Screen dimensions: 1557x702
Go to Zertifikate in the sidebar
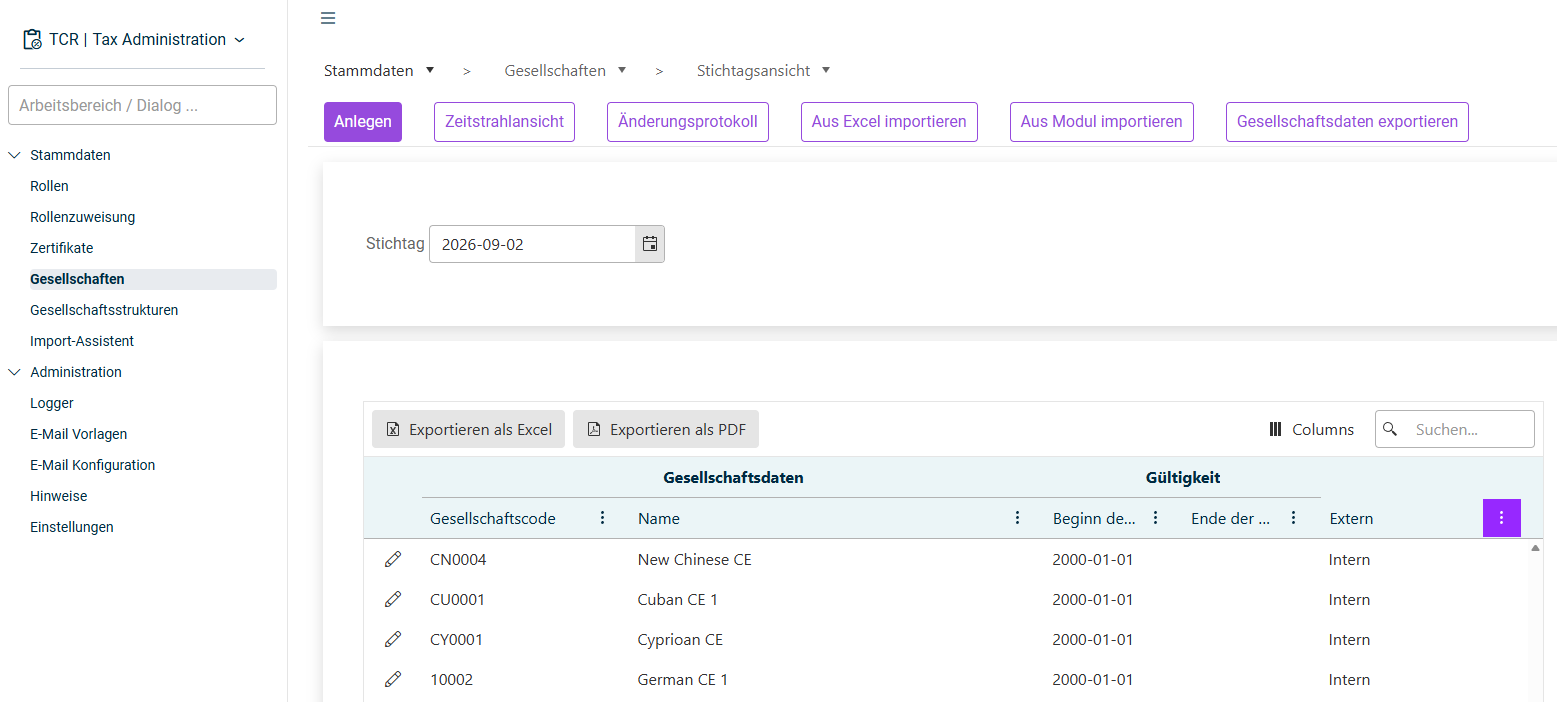(61, 248)
